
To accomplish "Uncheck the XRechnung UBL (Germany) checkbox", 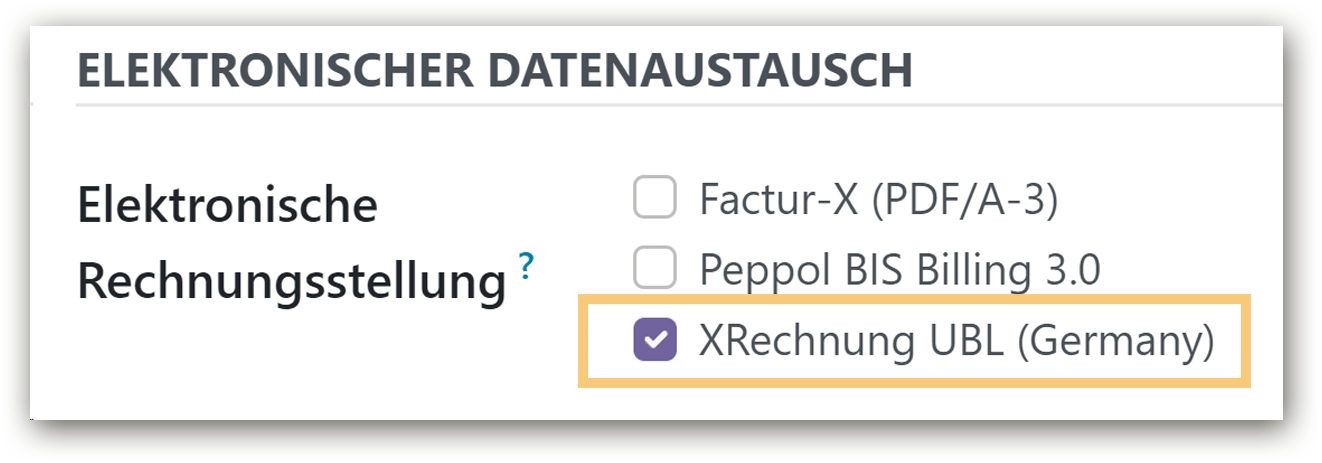I will (x=655, y=340).
